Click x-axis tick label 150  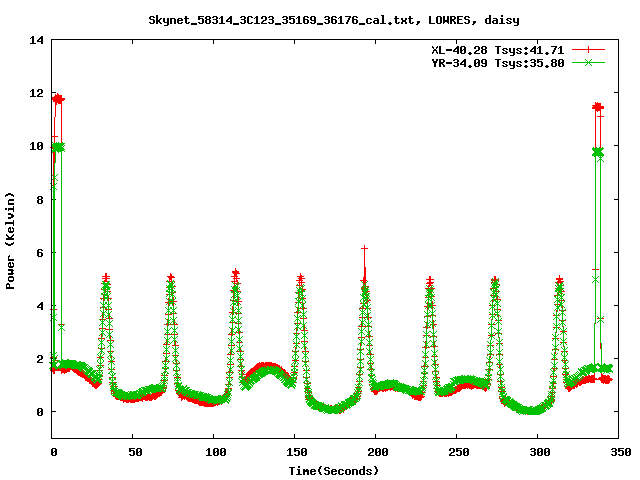296,452
